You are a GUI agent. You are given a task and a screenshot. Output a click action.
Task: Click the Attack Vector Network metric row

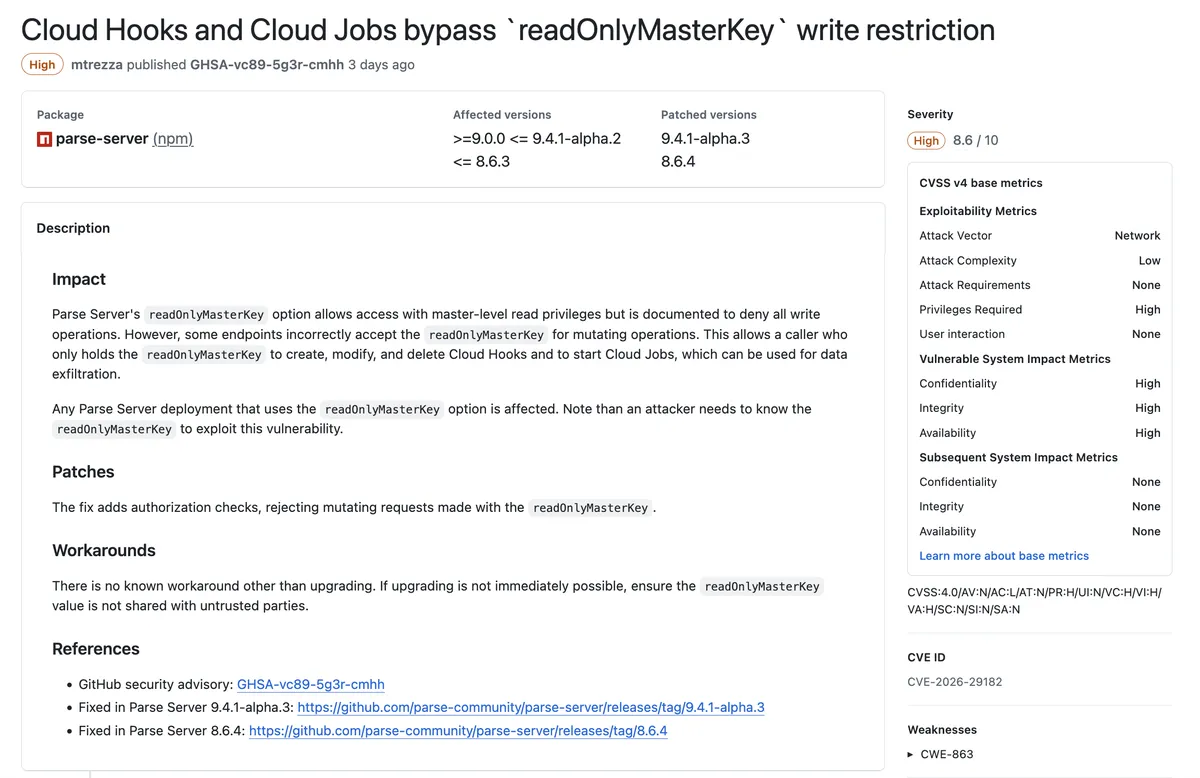click(1039, 236)
